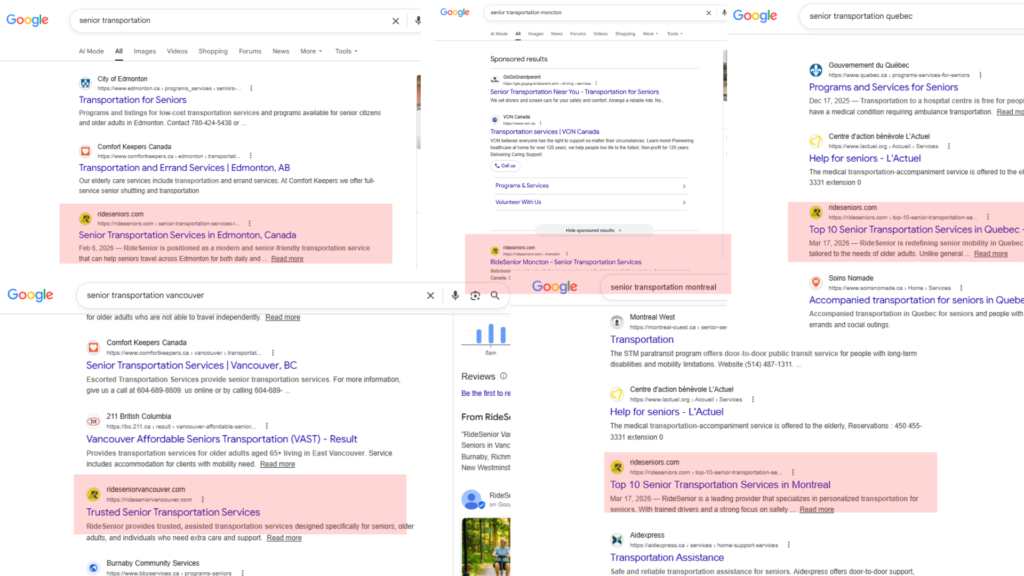Expand the Volunteer With Us row
The width and height of the screenshot is (1024, 576).
pos(590,202)
